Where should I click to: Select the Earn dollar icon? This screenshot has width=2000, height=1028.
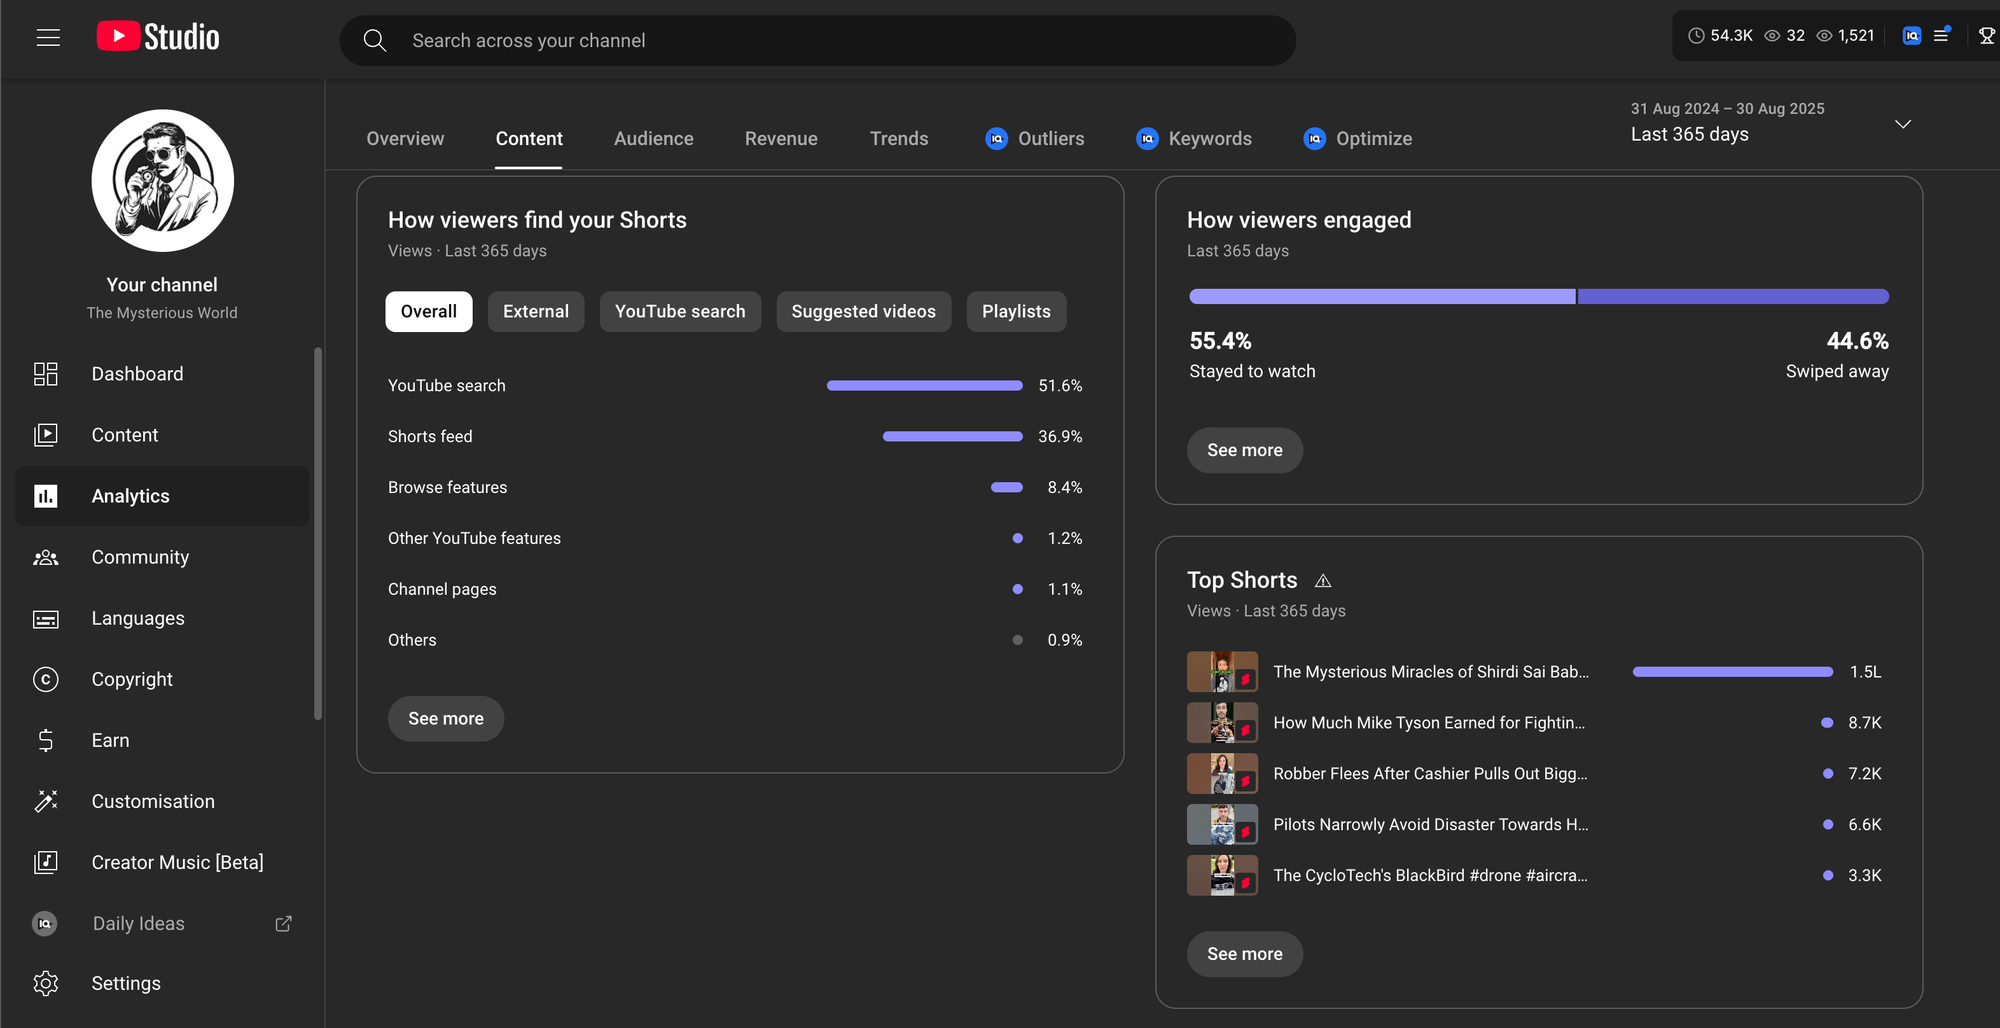[46, 740]
